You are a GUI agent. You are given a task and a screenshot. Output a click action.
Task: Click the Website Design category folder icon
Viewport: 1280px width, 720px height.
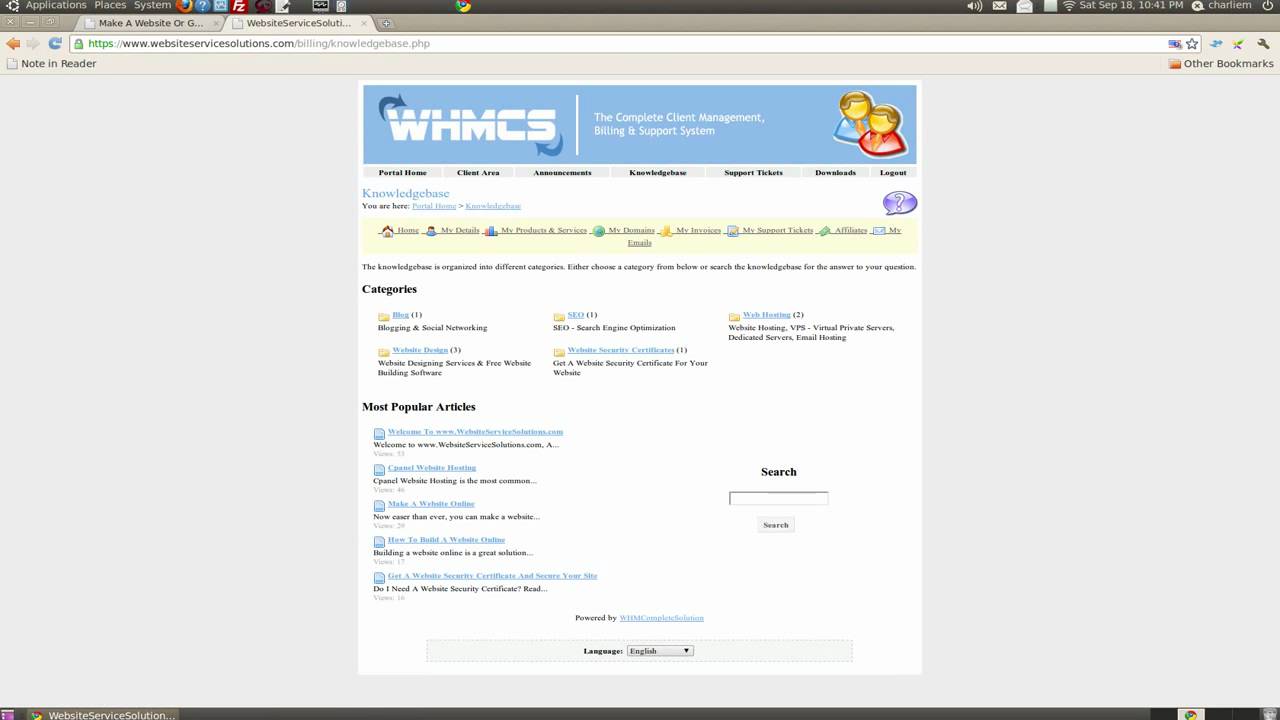(384, 352)
